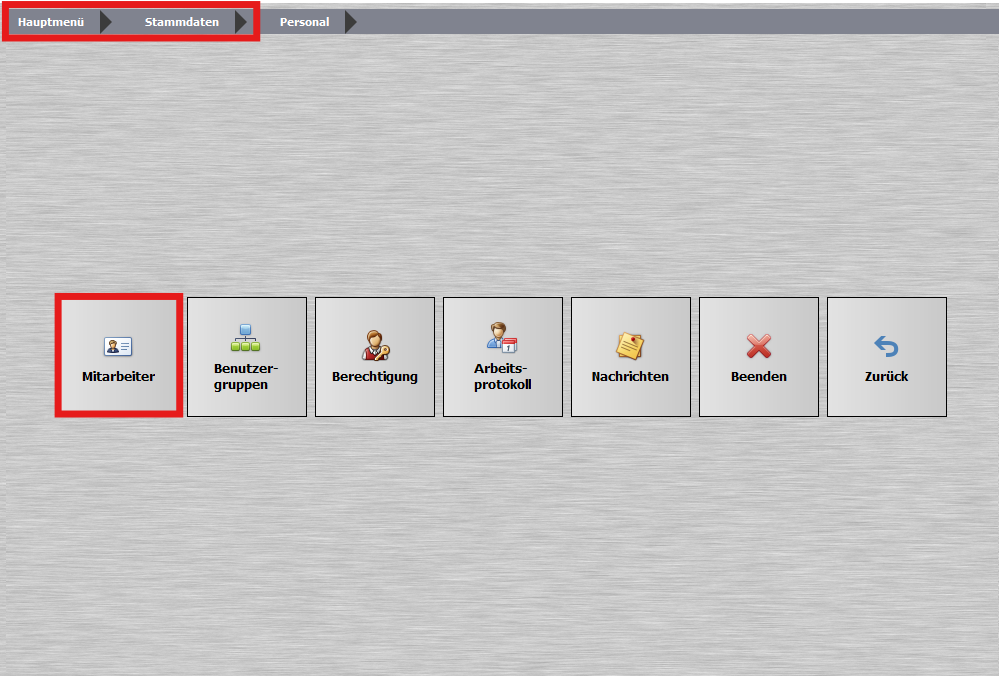Click the Berechtigung user-with-key icon
This screenshot has width=999, height=676.
[x=374, y=345]
